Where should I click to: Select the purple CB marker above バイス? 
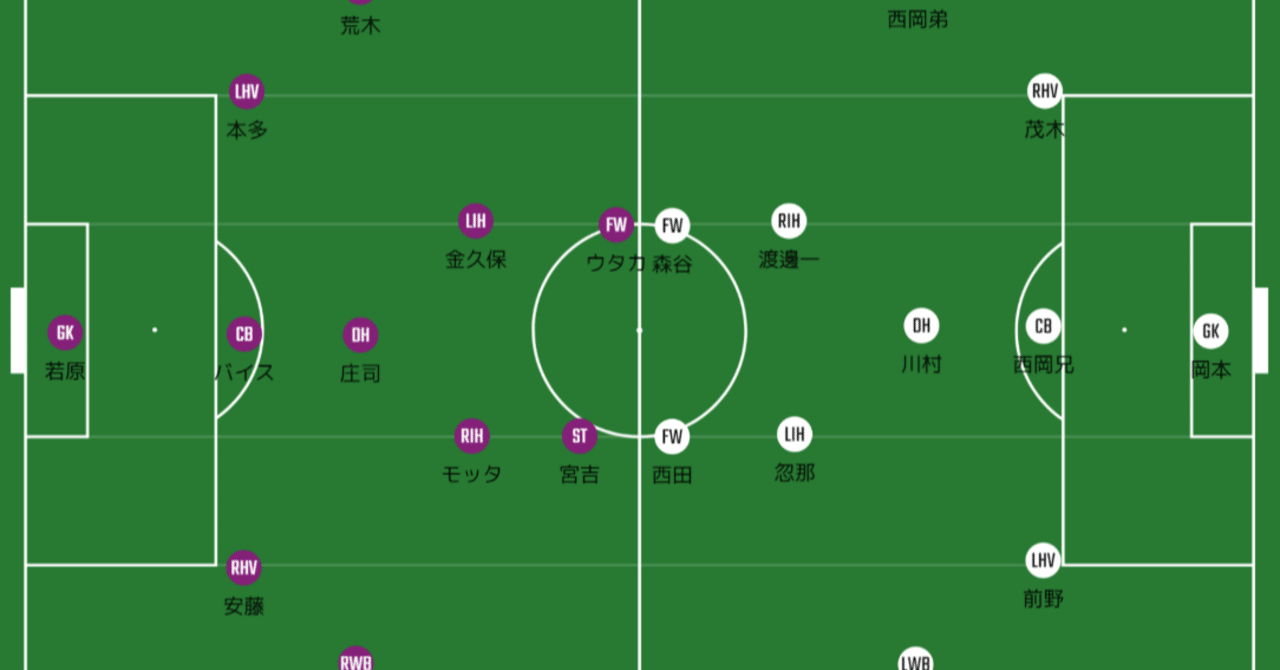244,334
